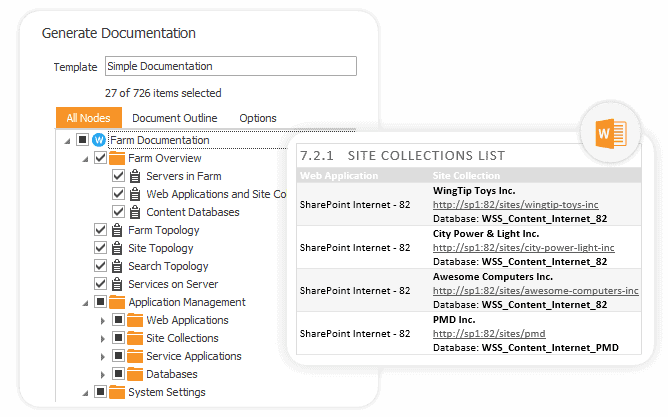The height and width of the screenshot is (417, 668).
Task: Toggle the Application Management checkbox
Action: pos(100,302)
